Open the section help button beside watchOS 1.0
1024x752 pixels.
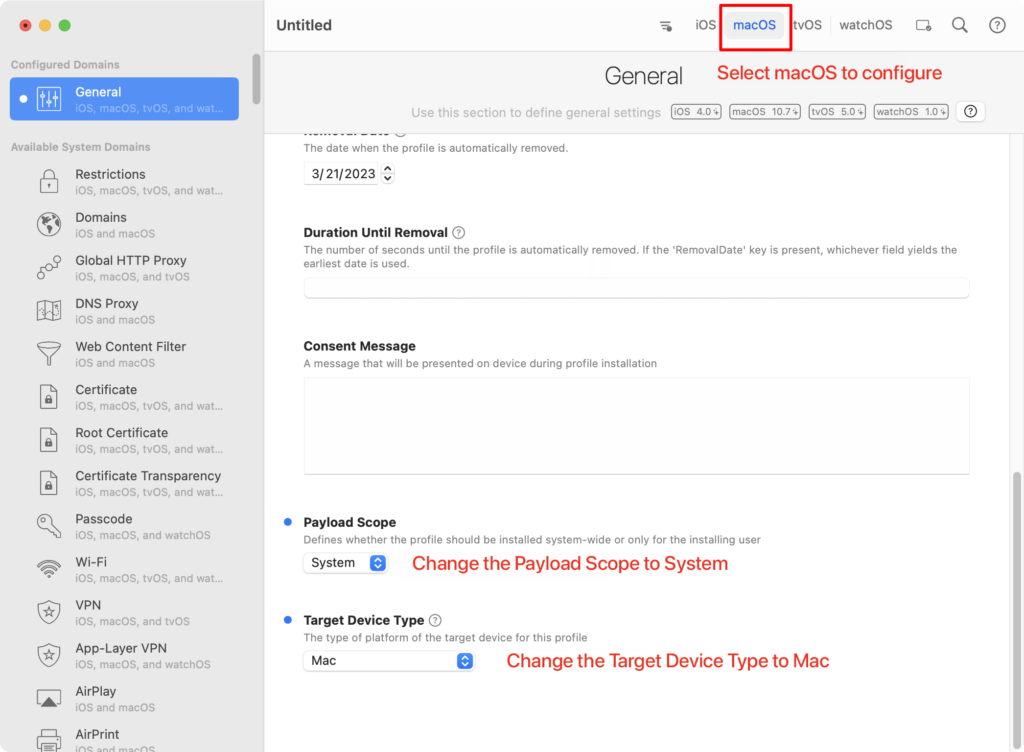[x=970, y=112]
